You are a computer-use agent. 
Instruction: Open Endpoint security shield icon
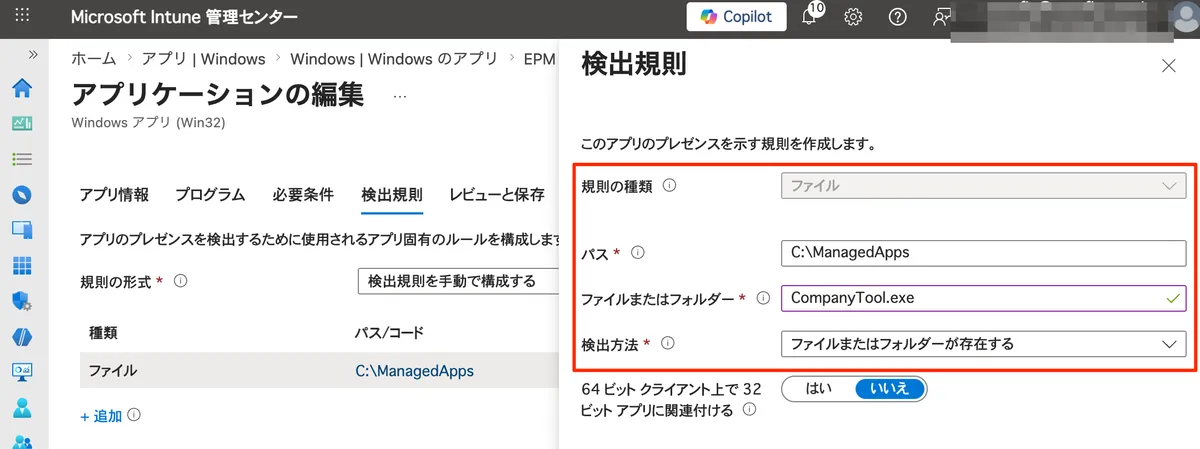tap(22, 300)
